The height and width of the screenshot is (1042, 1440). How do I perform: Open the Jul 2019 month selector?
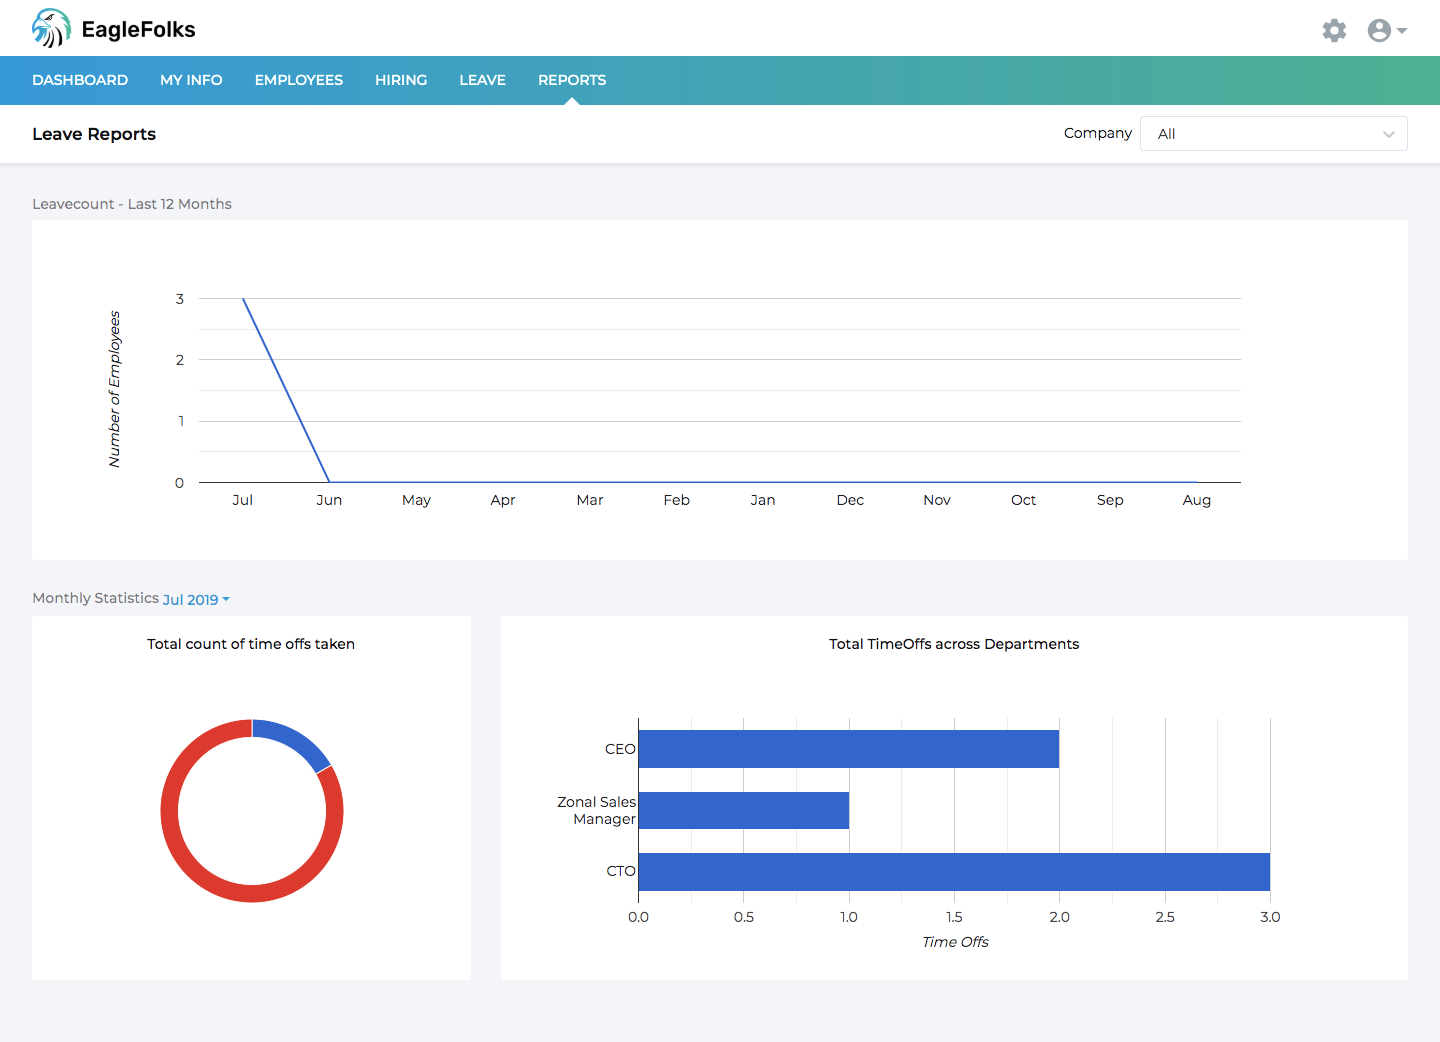[196, 599]
